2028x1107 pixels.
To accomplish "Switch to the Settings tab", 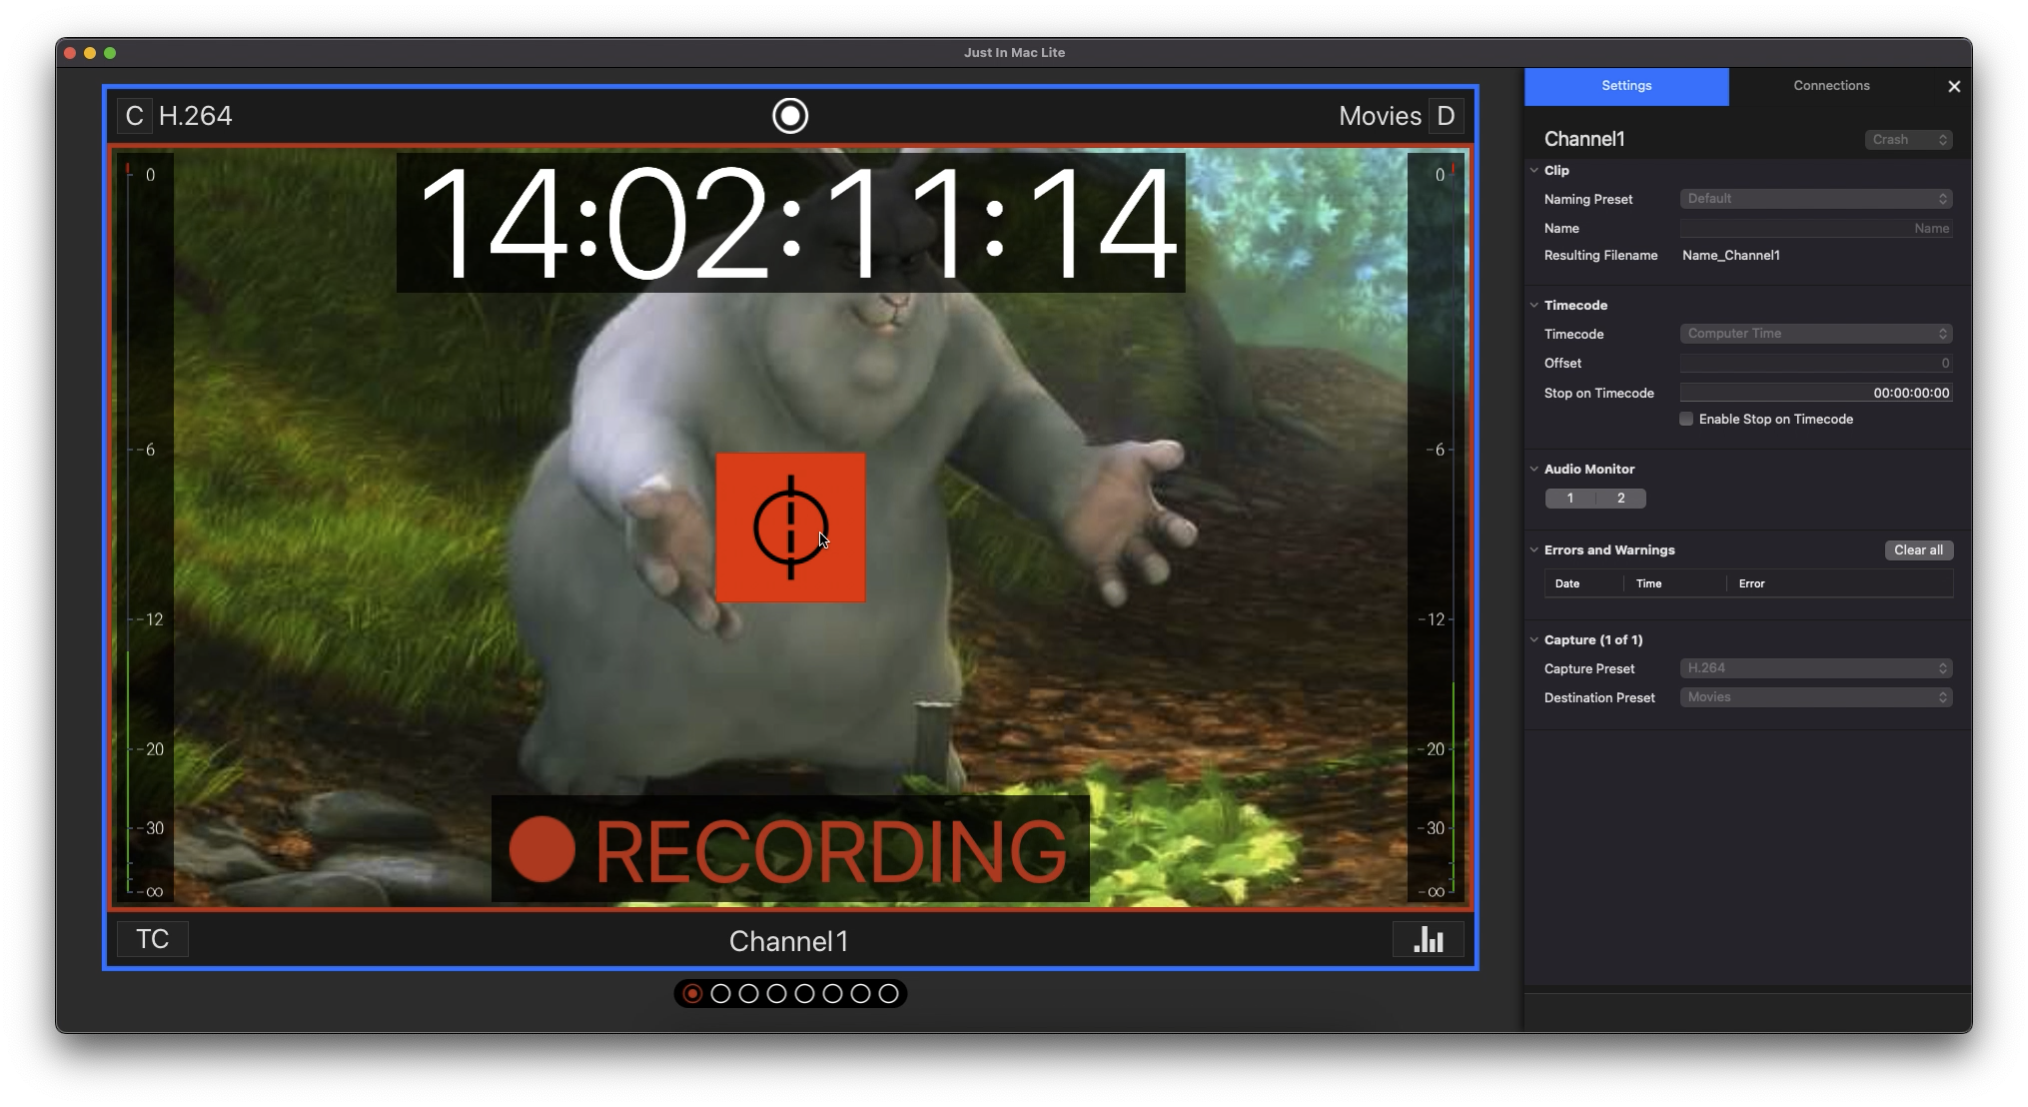I will click(x=1626, y=86).
